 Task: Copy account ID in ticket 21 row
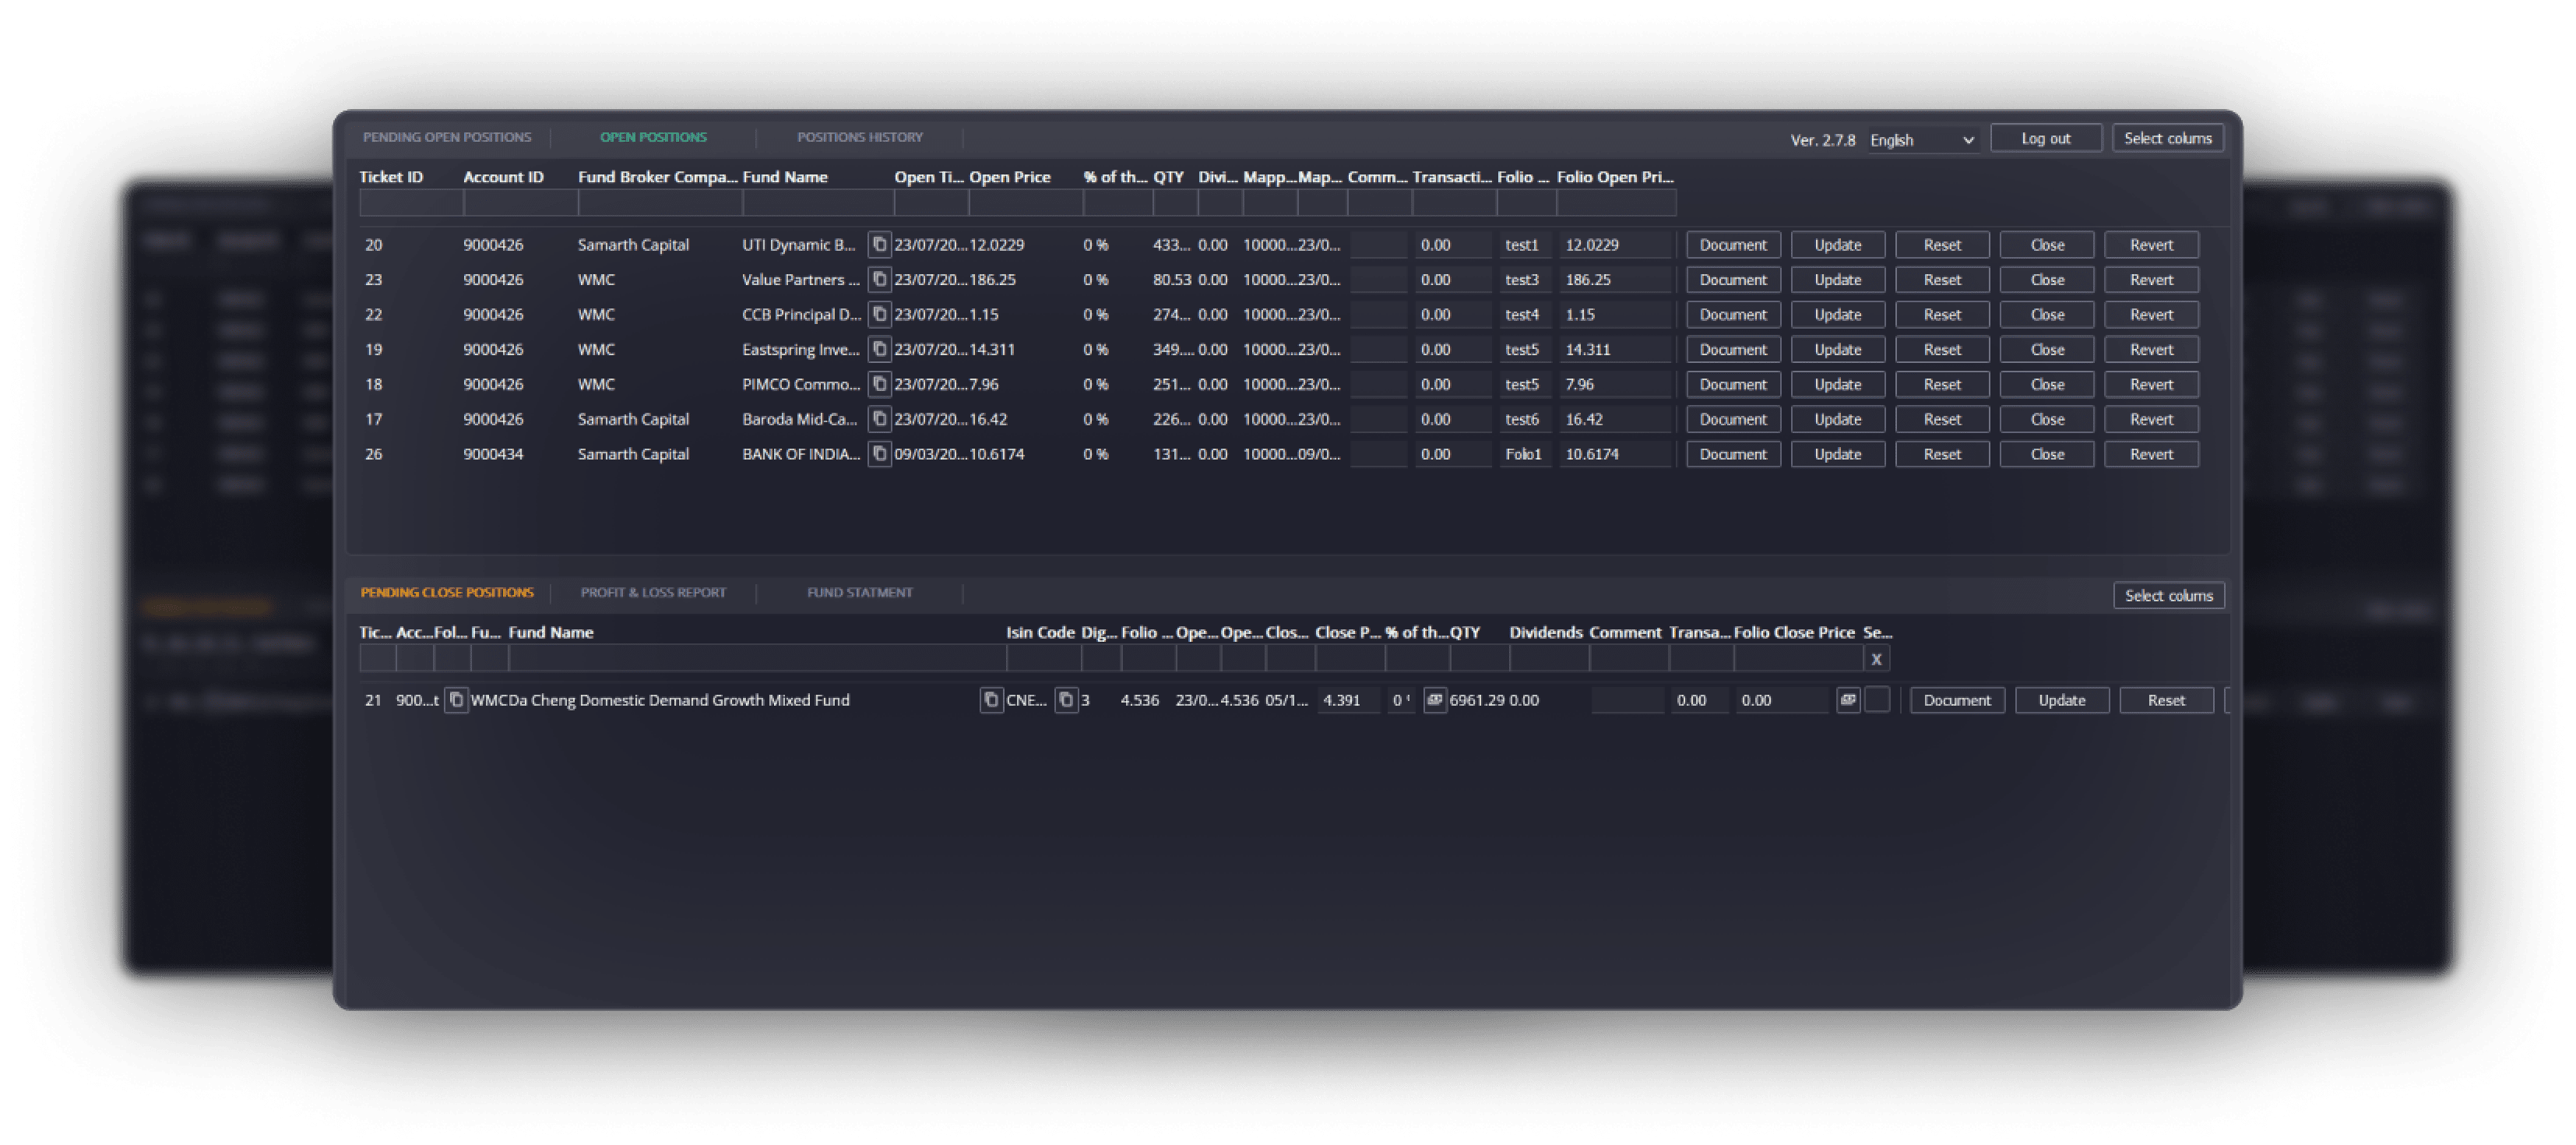456,700
